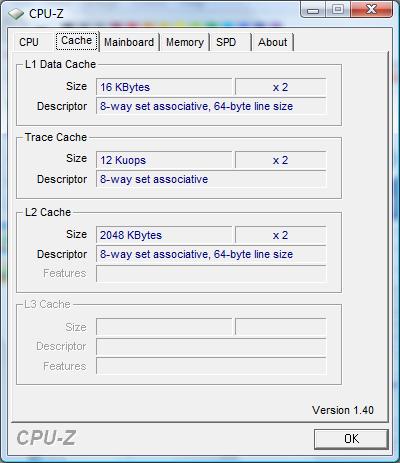Click the L1 Data Cache descriptor field
The image size is (400, 463).
point(211,106)
